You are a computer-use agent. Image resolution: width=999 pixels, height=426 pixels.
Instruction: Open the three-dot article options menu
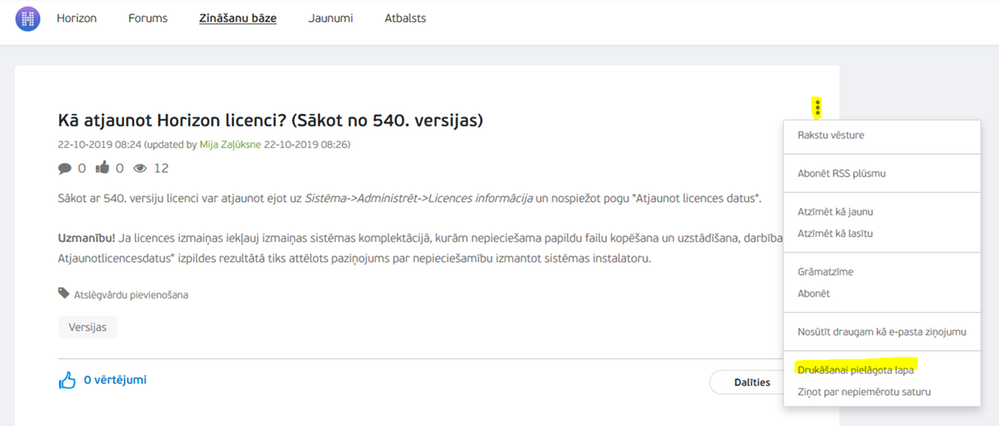coord(817,107)
